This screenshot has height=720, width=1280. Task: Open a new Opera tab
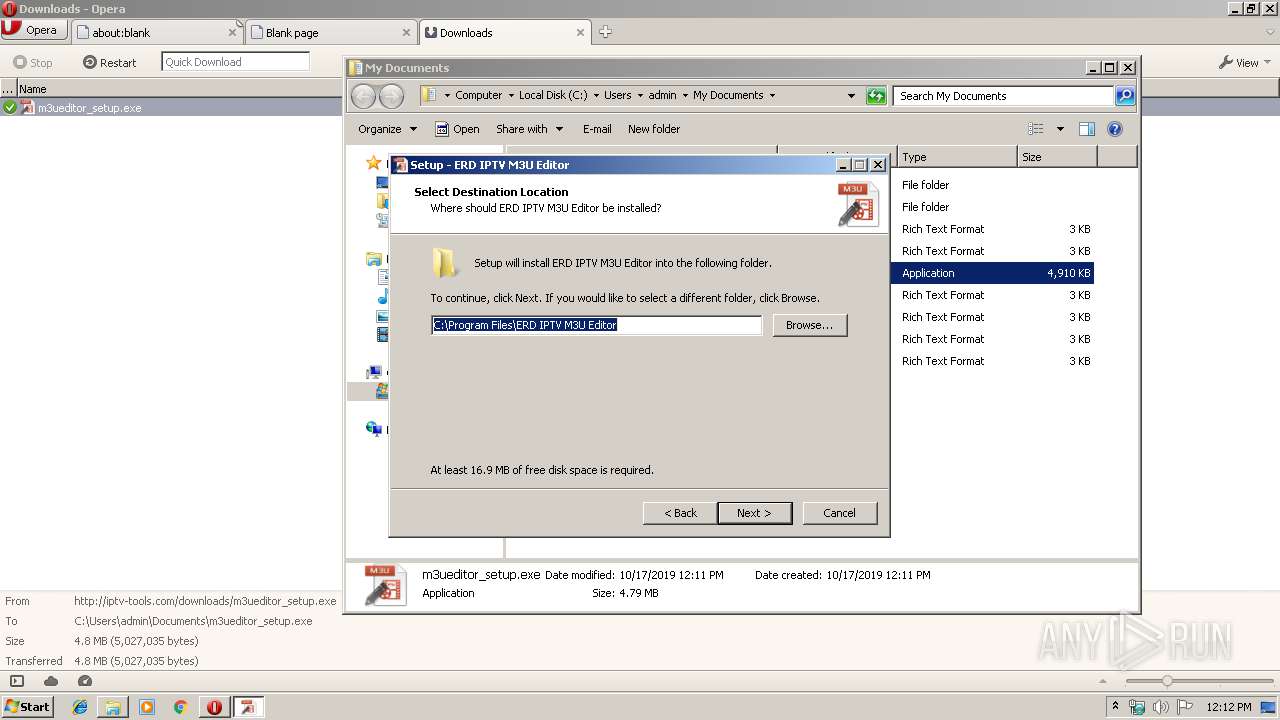tap(605, 32)
